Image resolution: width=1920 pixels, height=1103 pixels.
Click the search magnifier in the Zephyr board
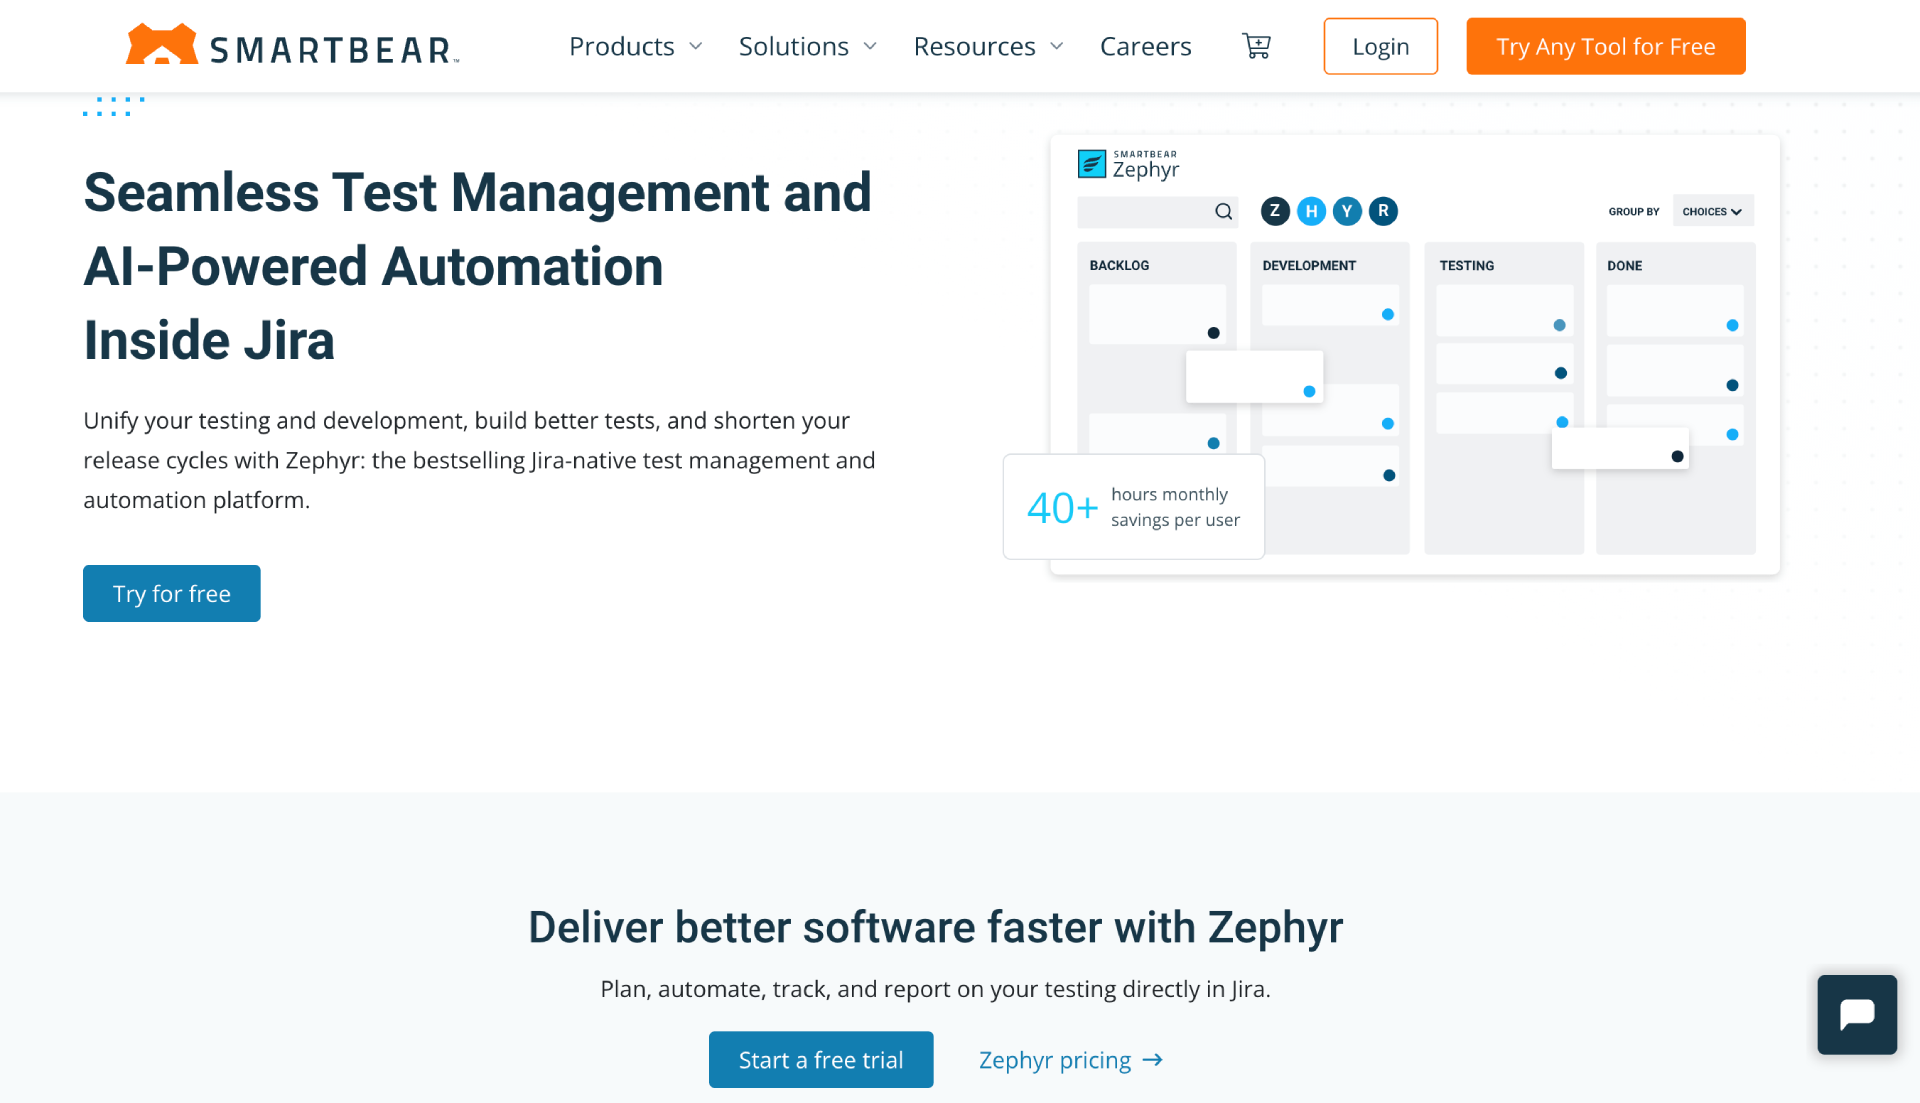pos(1223,211)
